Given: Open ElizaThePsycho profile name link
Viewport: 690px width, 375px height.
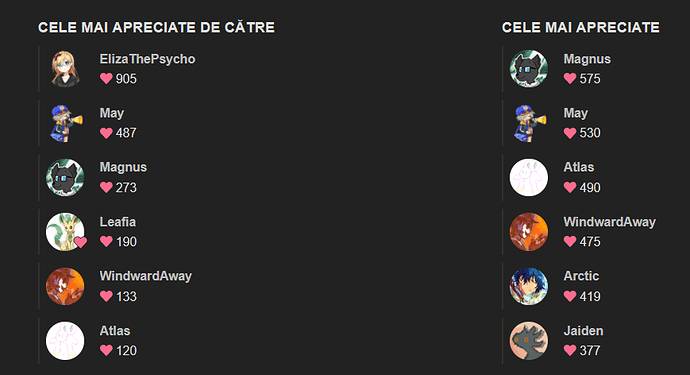Looking at the screenshot, I should pos(147,59).
